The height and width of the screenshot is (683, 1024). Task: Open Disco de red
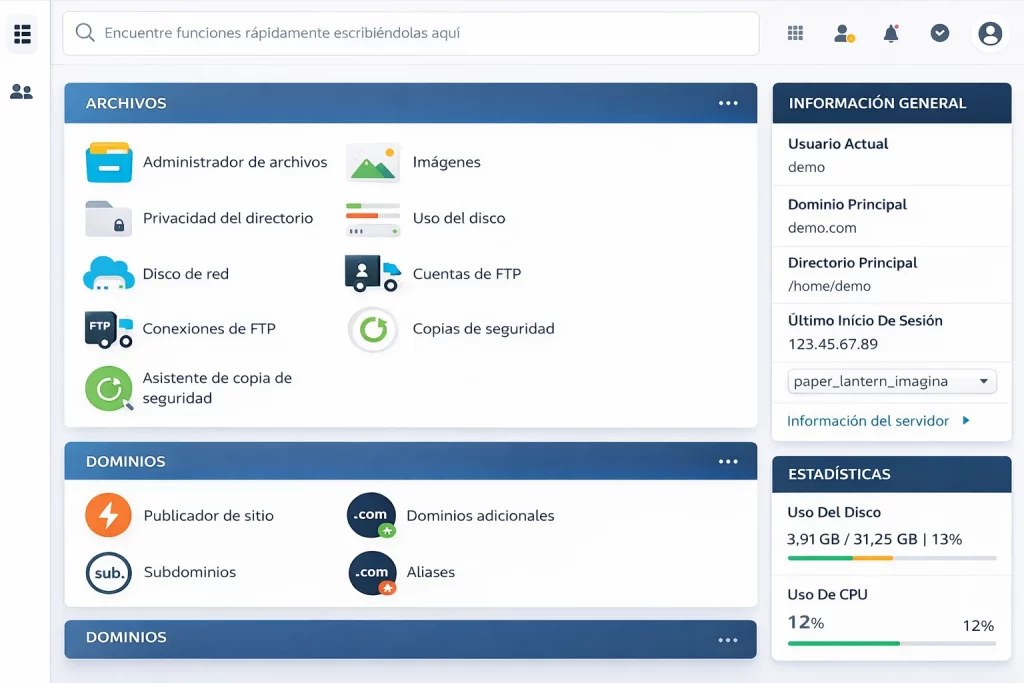point(109,273)
